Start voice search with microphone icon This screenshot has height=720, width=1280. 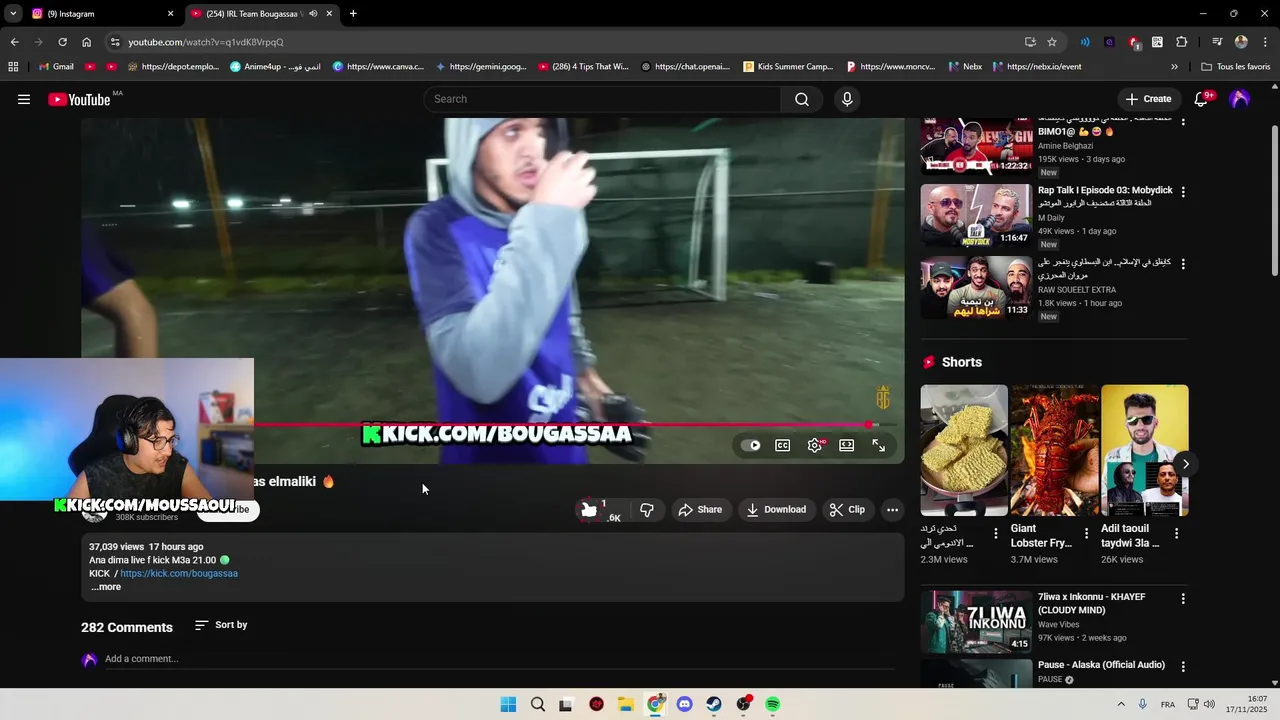[x=847, y=99]
